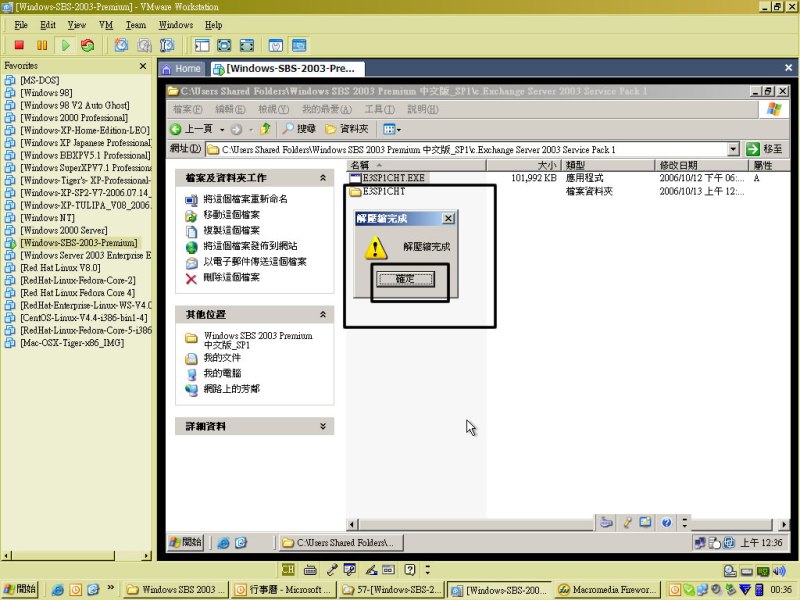The height and width of the screenshot is (600, 800).
Task: Click the summary view icon in VMware toolbar
Action: 276,45
